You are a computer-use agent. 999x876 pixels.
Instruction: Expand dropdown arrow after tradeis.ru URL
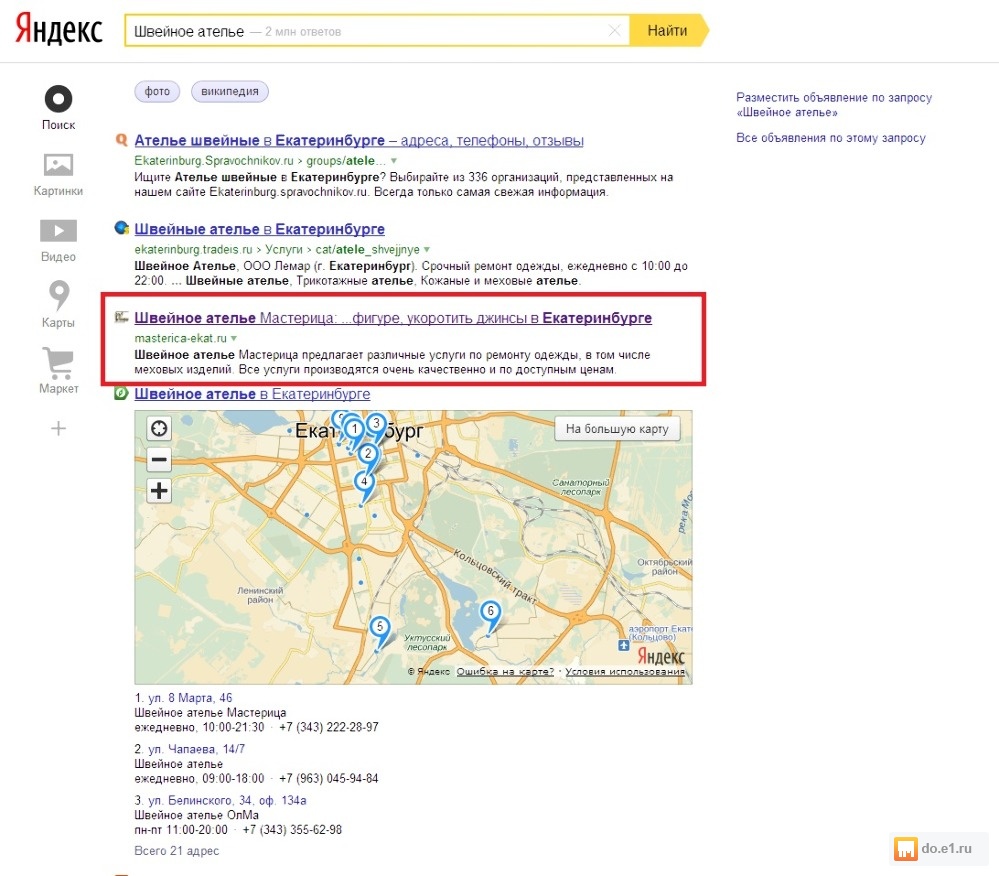pos(427,249)
